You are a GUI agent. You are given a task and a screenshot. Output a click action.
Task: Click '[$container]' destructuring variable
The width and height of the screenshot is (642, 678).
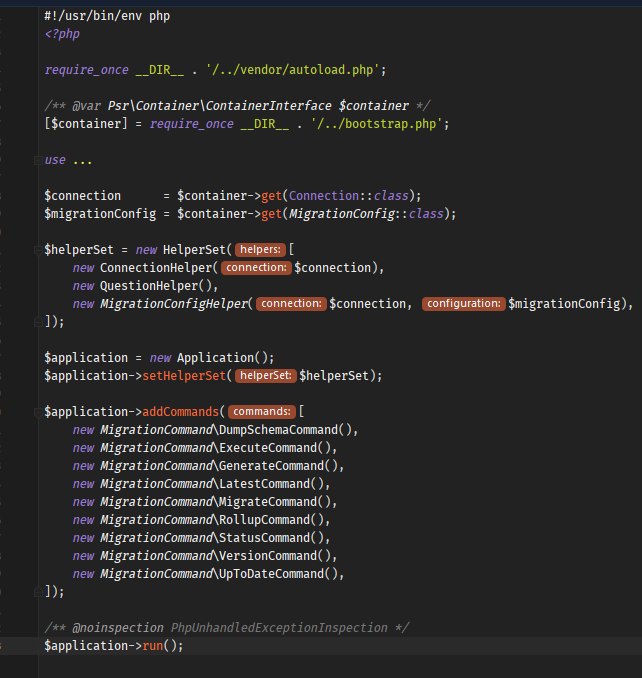point(86,124)
